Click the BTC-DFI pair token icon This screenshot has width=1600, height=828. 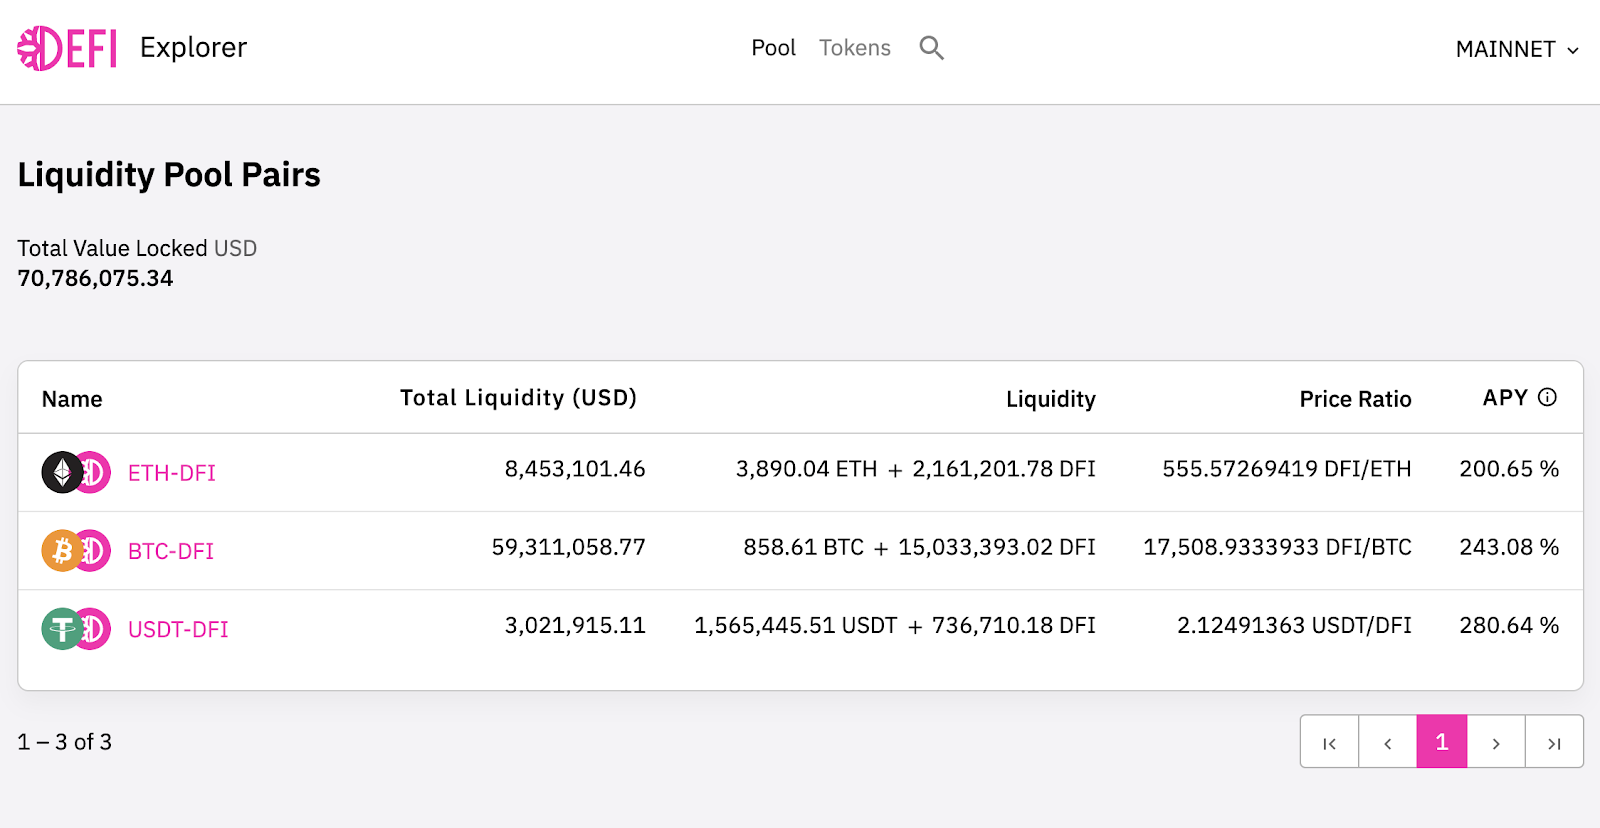click(x=76, y=550)
